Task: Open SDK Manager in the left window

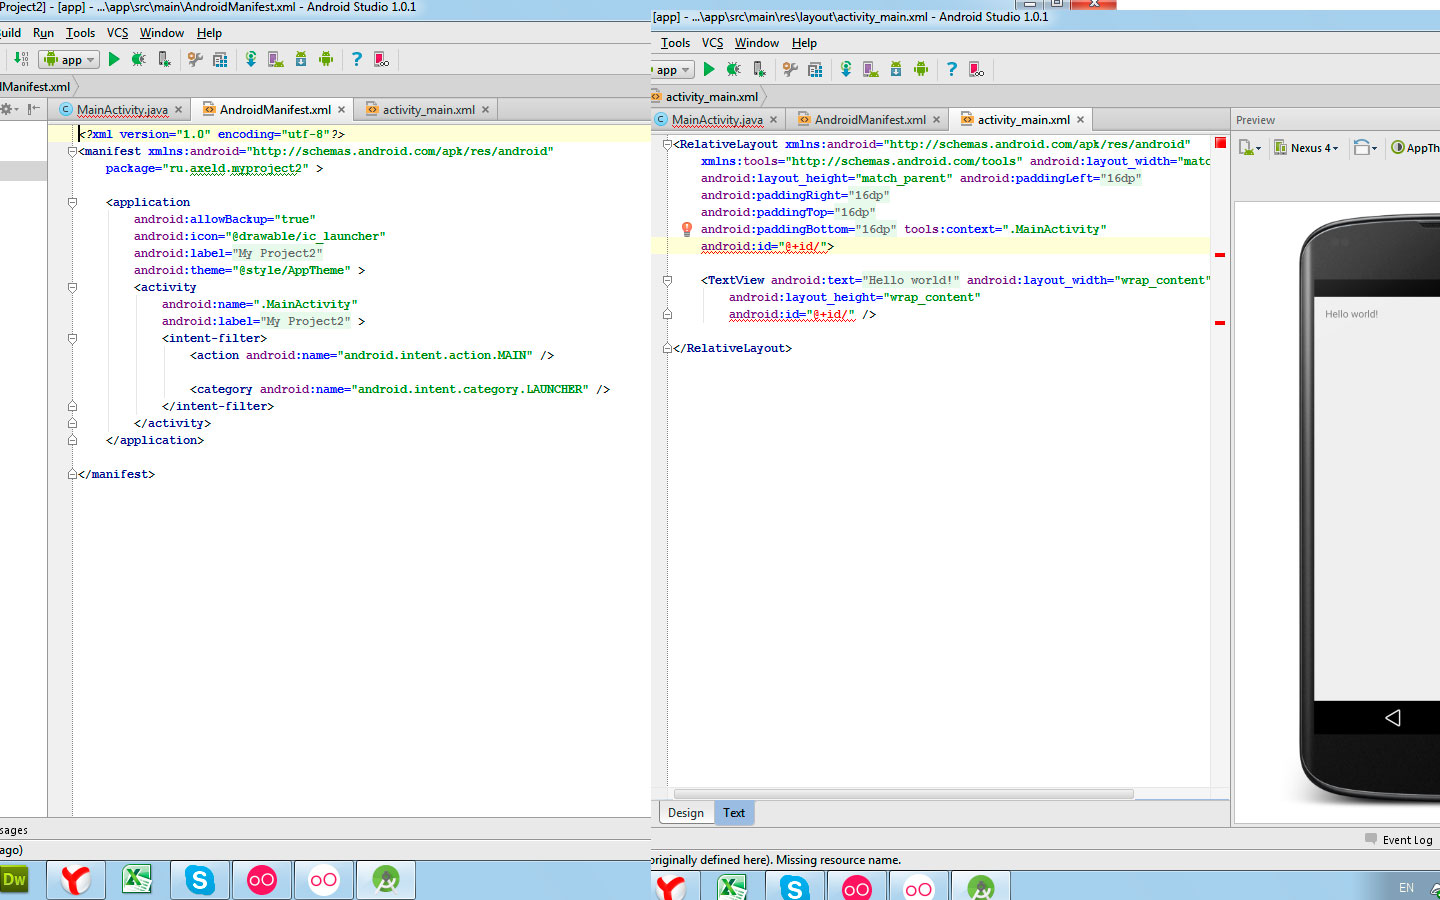Action: 301,60
